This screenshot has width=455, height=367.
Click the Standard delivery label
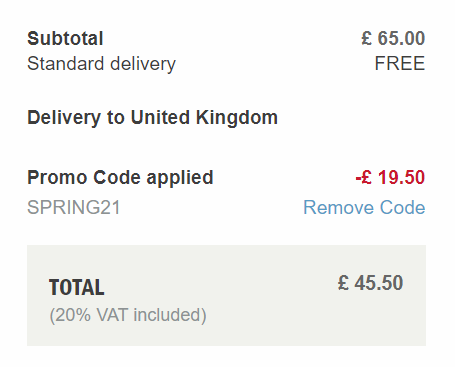[101, 64]
